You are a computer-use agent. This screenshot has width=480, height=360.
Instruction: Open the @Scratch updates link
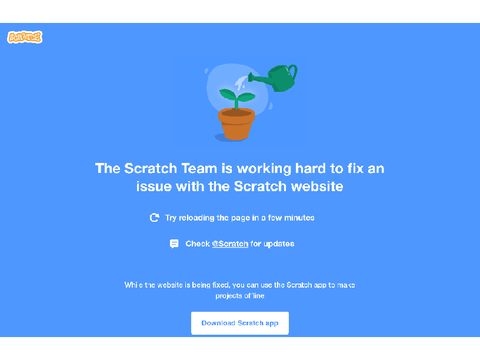(x=230, y=244)
